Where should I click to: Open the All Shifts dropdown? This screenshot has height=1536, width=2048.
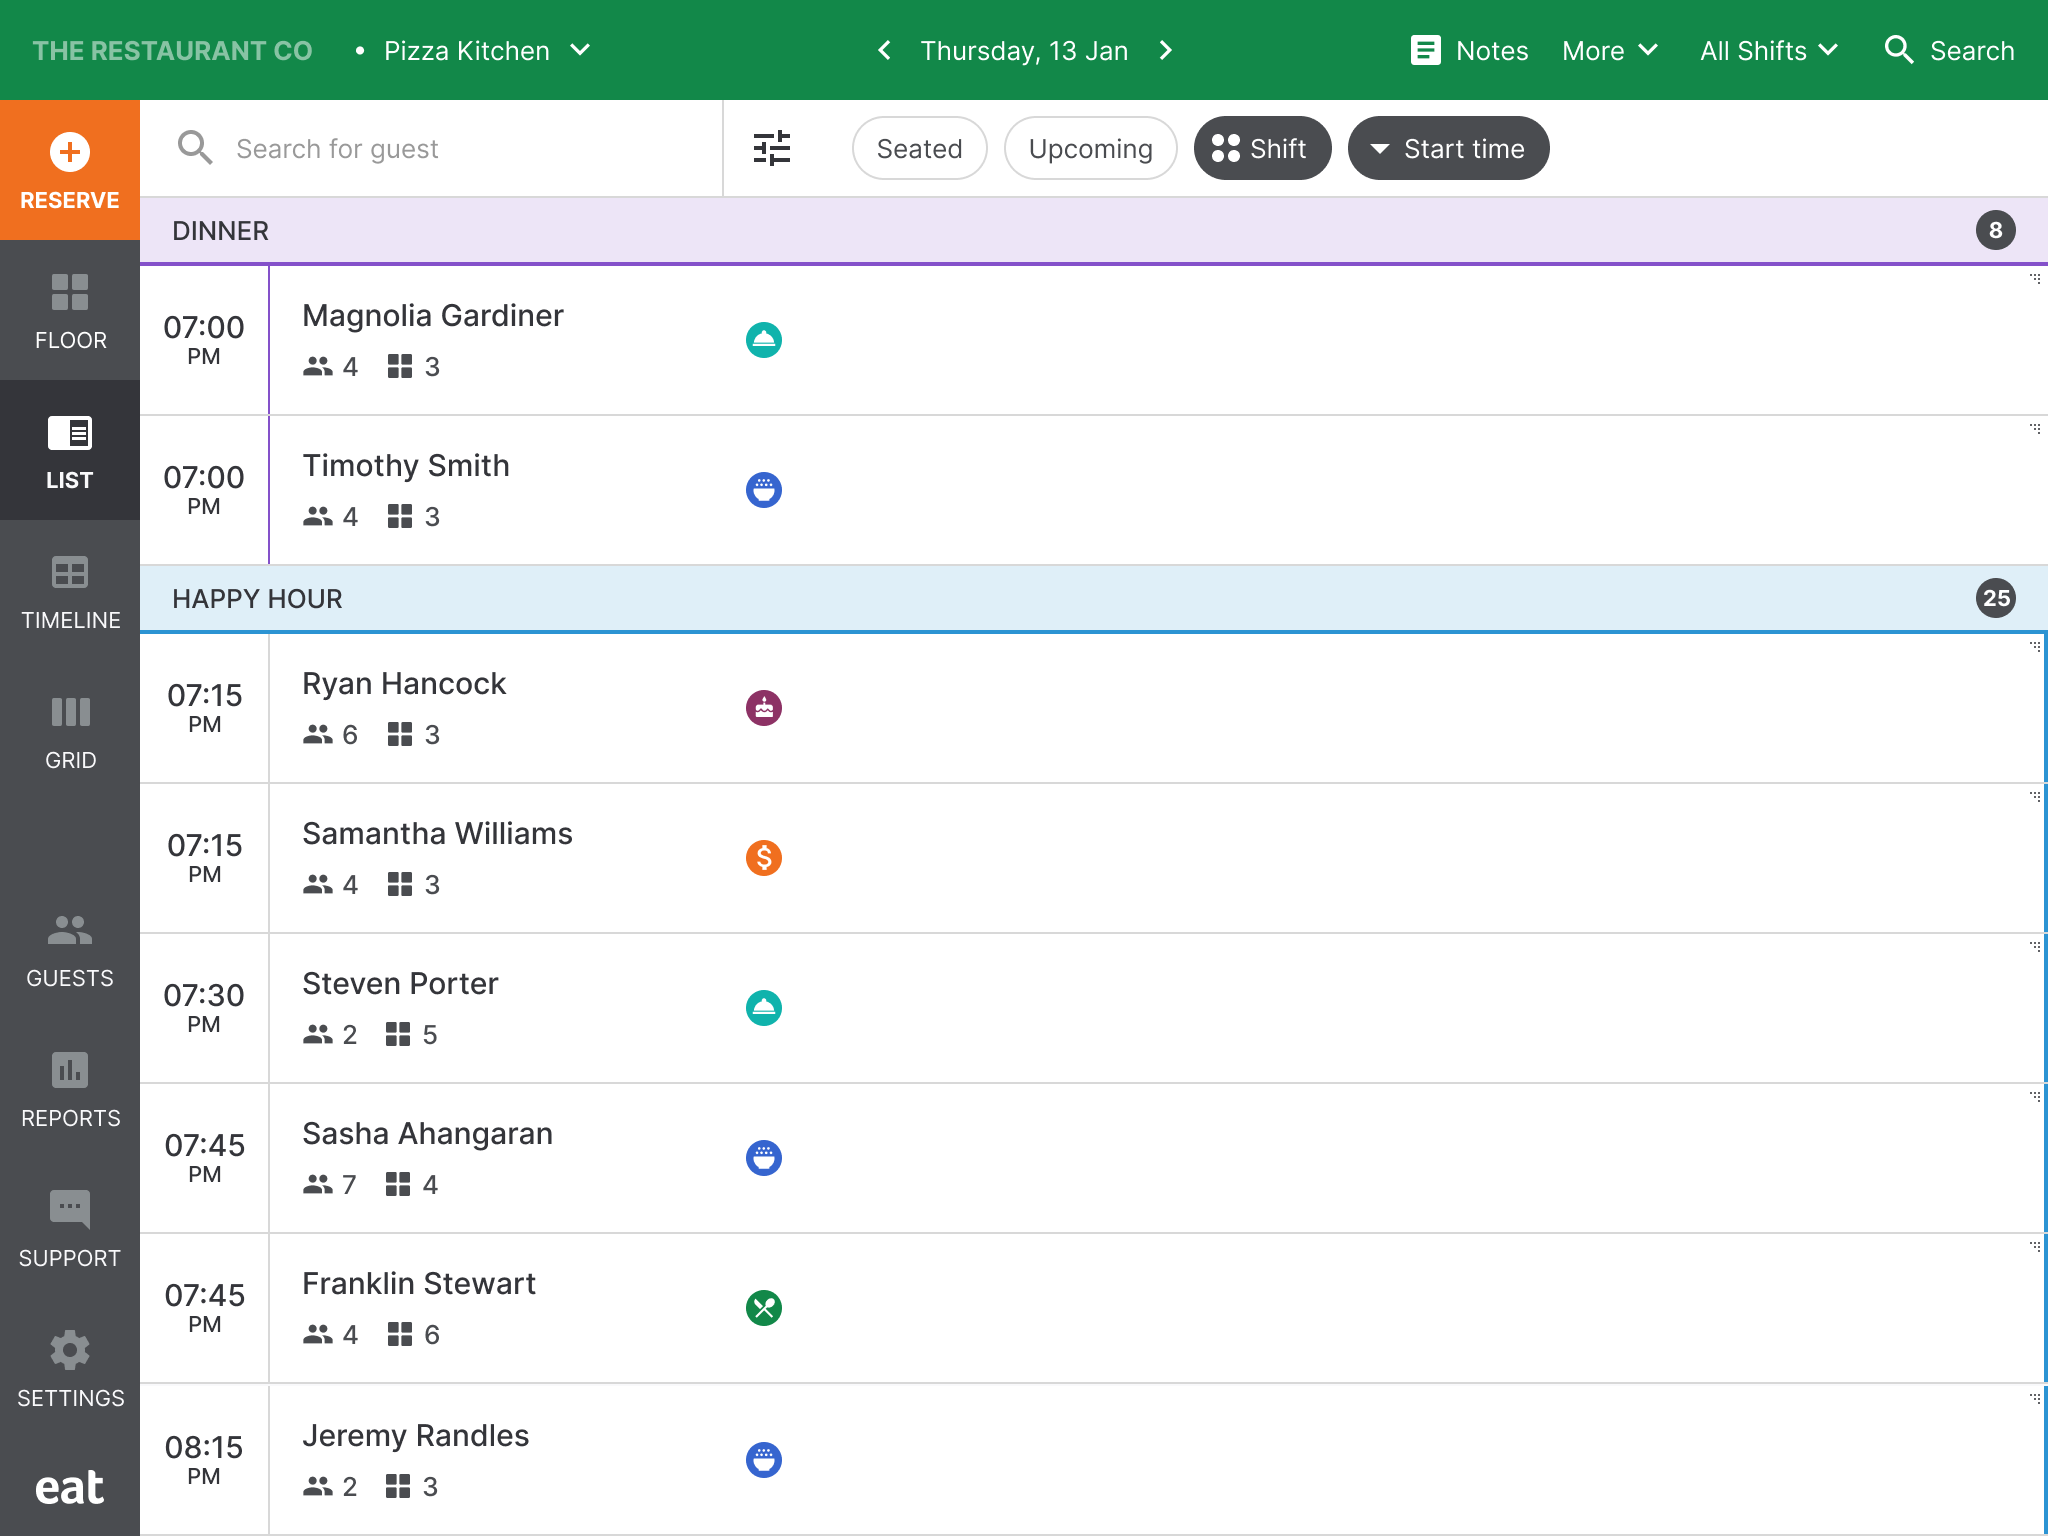(x=1768, y=50)
